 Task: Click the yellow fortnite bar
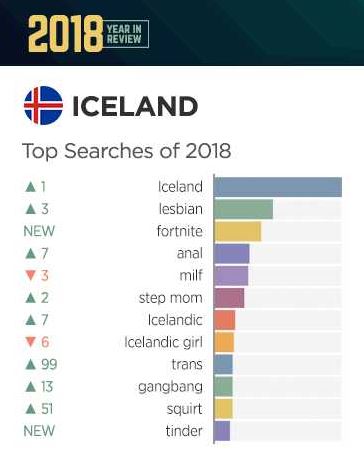[x=238, y=231]
